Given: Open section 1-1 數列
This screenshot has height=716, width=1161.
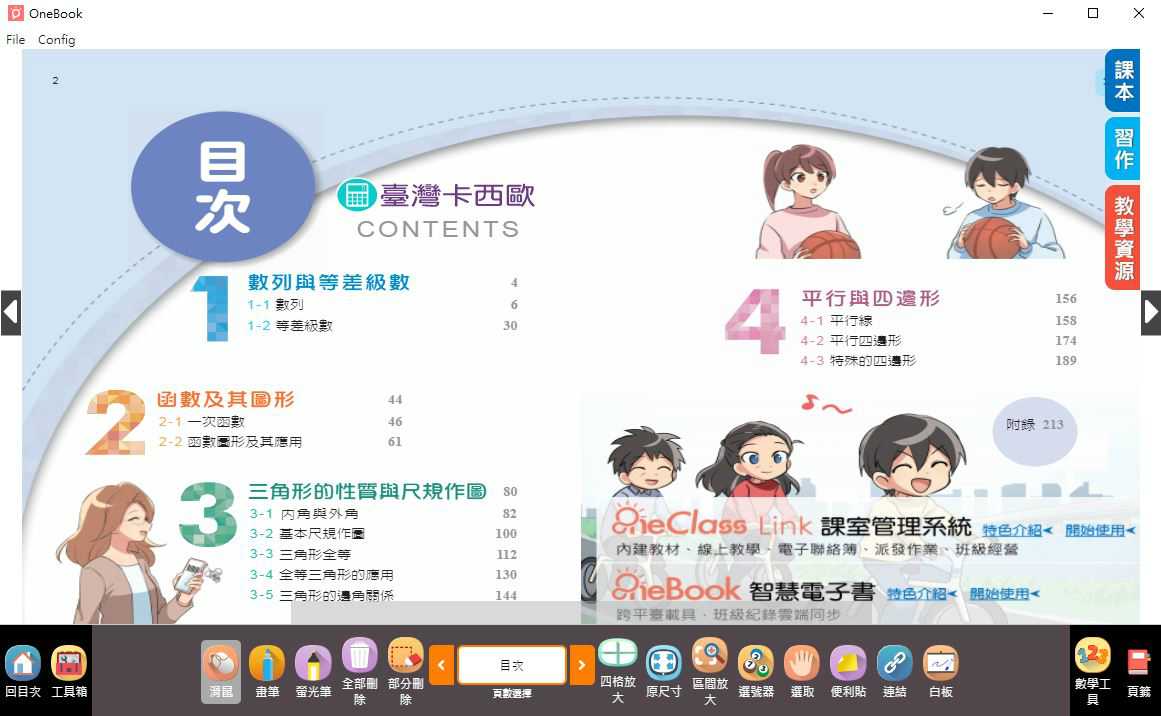Looking at the screenshot, I should (275, 304).
